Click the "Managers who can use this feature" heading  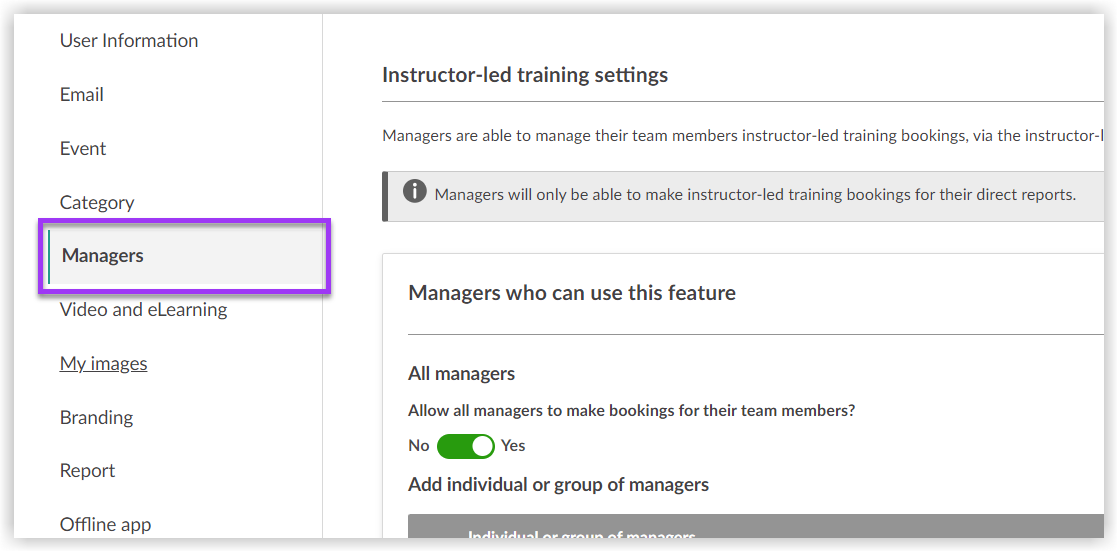coord(572,293)
